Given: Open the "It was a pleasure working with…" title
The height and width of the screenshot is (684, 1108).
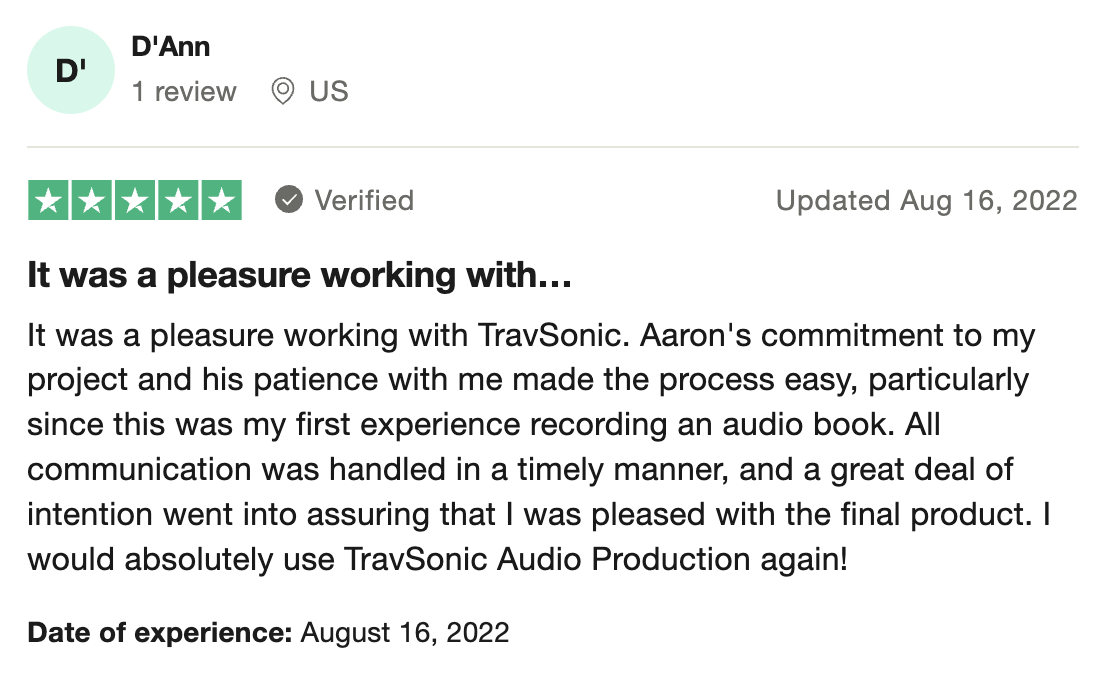Looking at the screenshot, I should (x=299, y=275).
